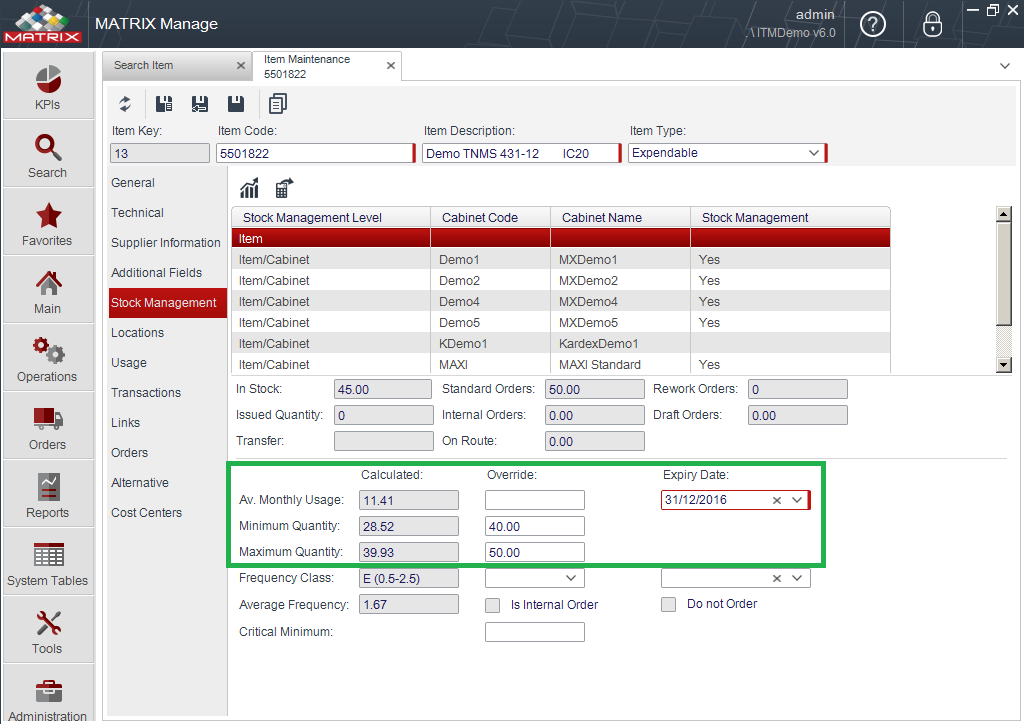This screenshot has width=1024, height=724.
Task: Select the Stock Management section
Action: (168, 303)
